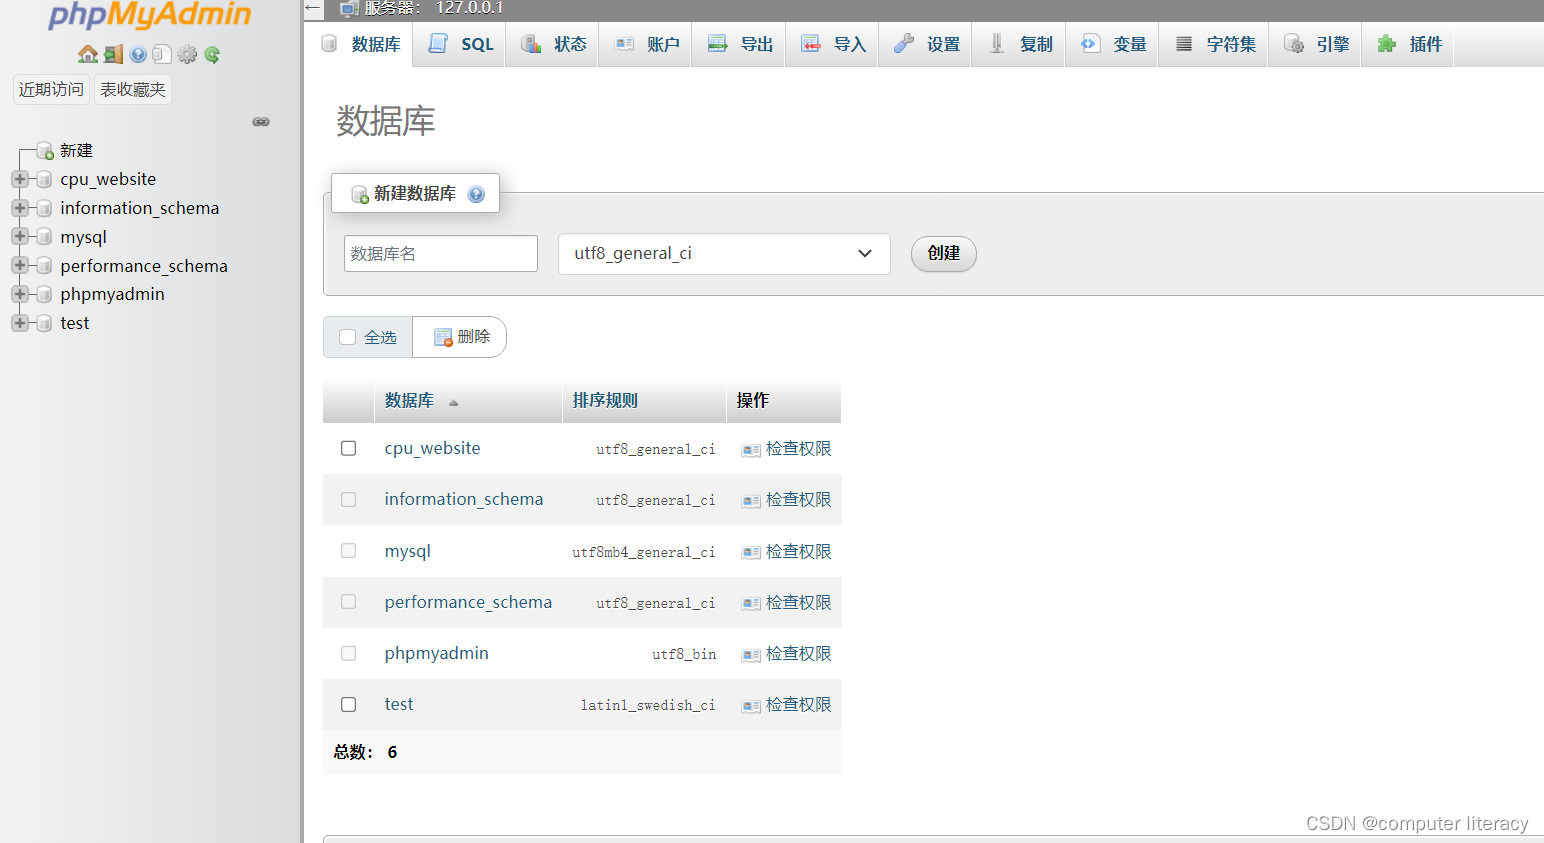Go to phpMyAdmin home via house icon

point(88,54)
